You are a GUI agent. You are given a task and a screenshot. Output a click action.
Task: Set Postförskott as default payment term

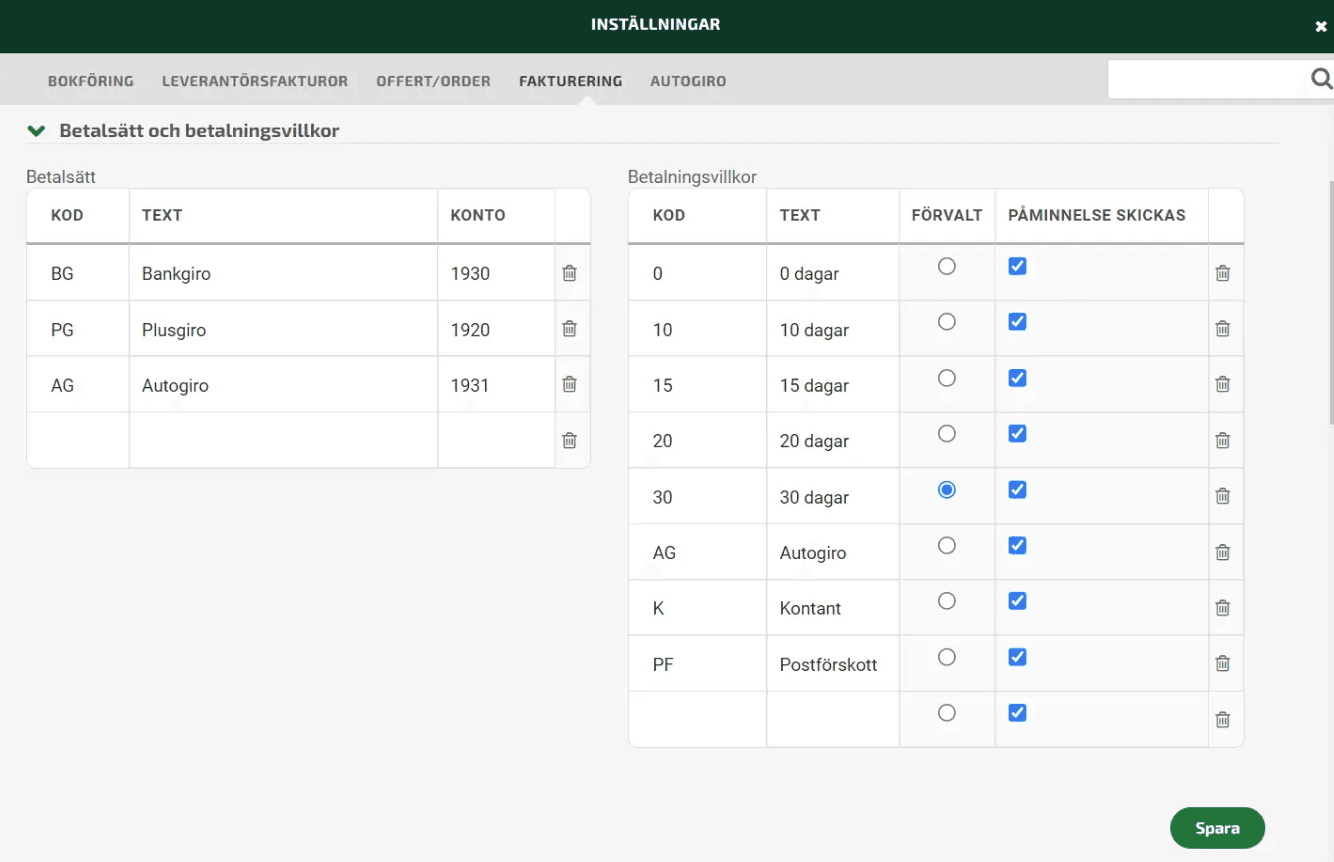coord(947,657)
